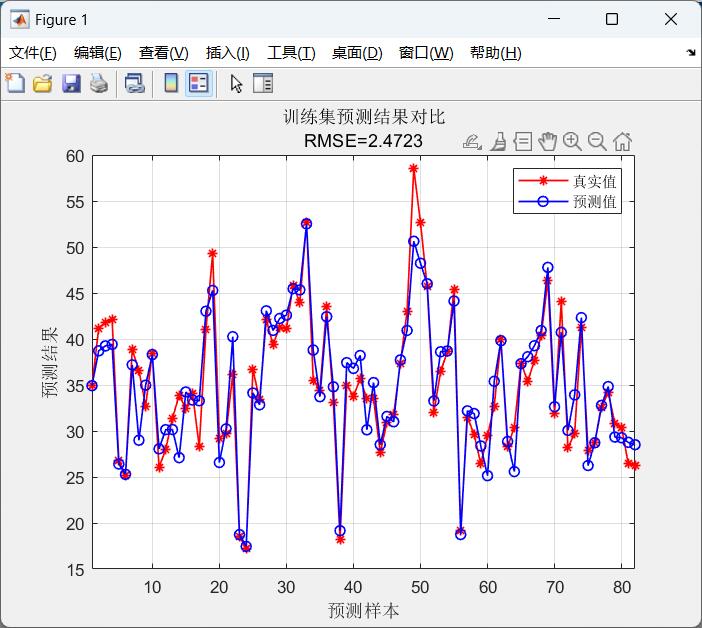Click the plot title 训练集预测结果对比
The height and width of the screenshot is (628, 702).
[x=364, y=117]
